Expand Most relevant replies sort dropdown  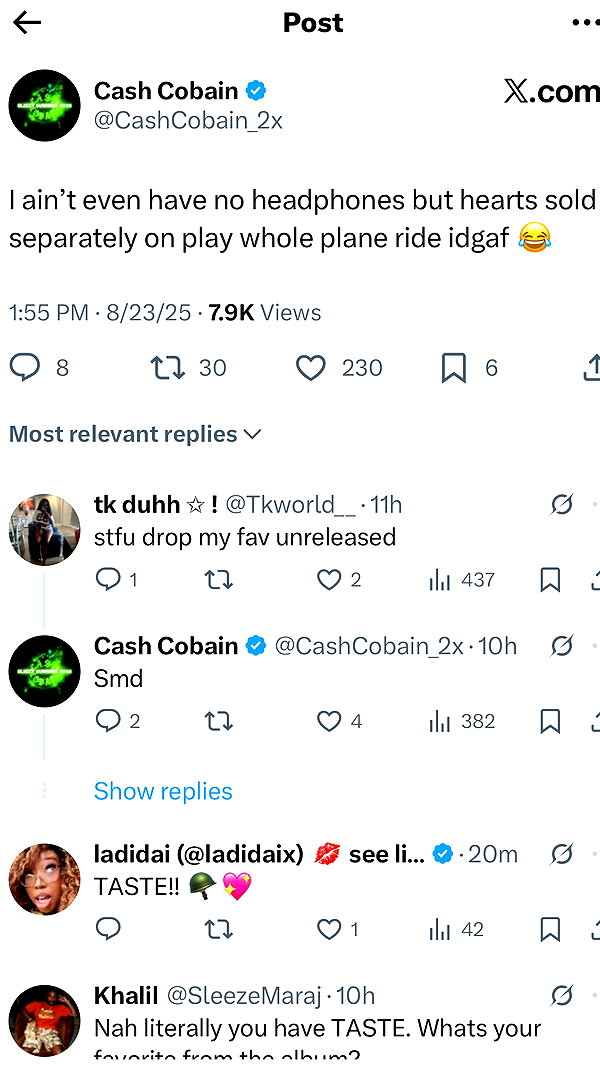135,434
